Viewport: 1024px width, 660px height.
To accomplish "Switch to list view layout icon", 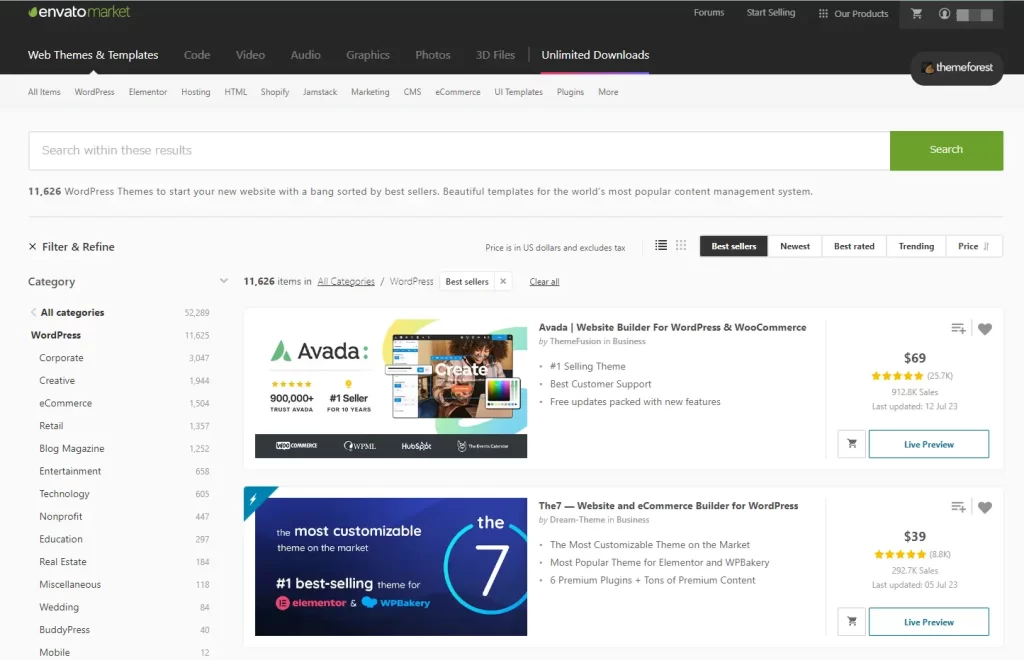I will [x=661, y=245].
